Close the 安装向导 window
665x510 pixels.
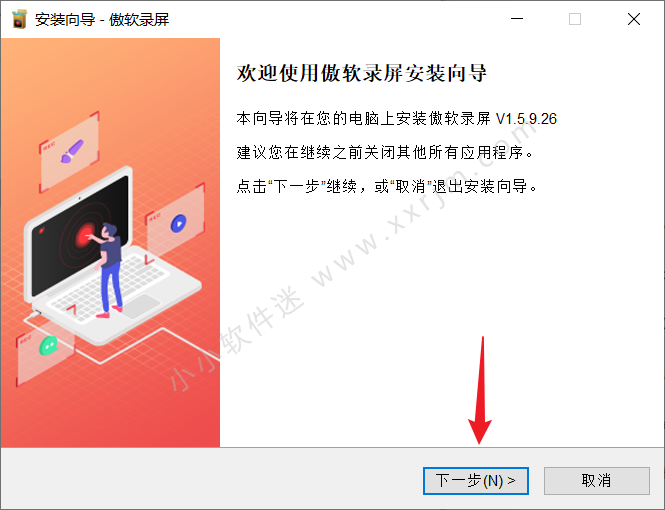(634, 19)
